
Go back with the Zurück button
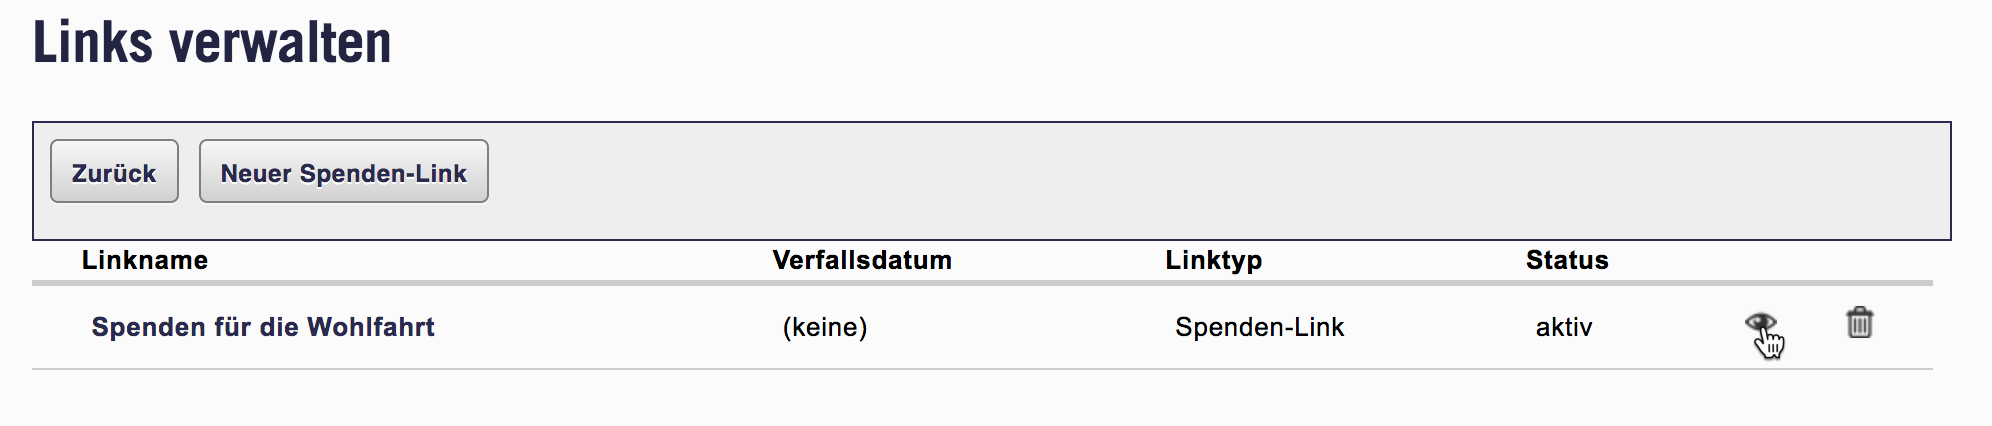point(114,172)
